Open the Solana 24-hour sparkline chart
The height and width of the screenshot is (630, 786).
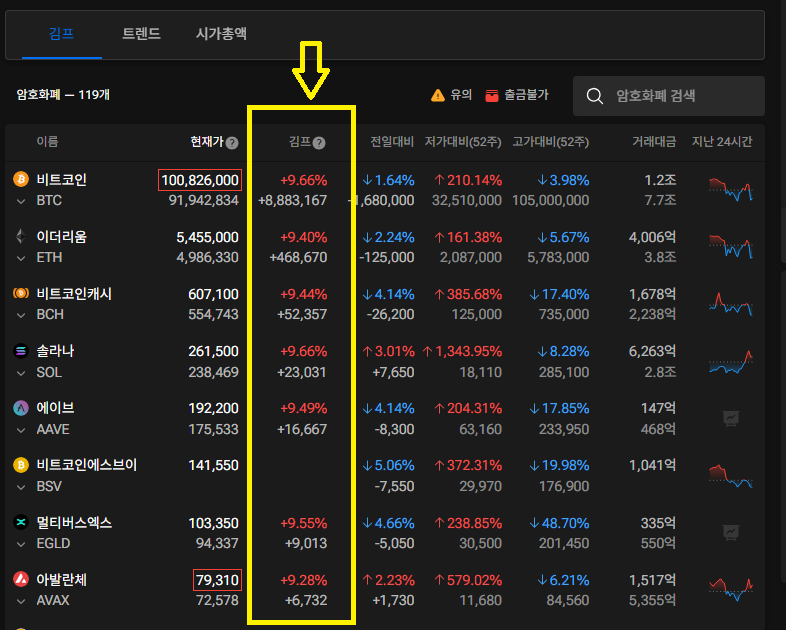731,362
